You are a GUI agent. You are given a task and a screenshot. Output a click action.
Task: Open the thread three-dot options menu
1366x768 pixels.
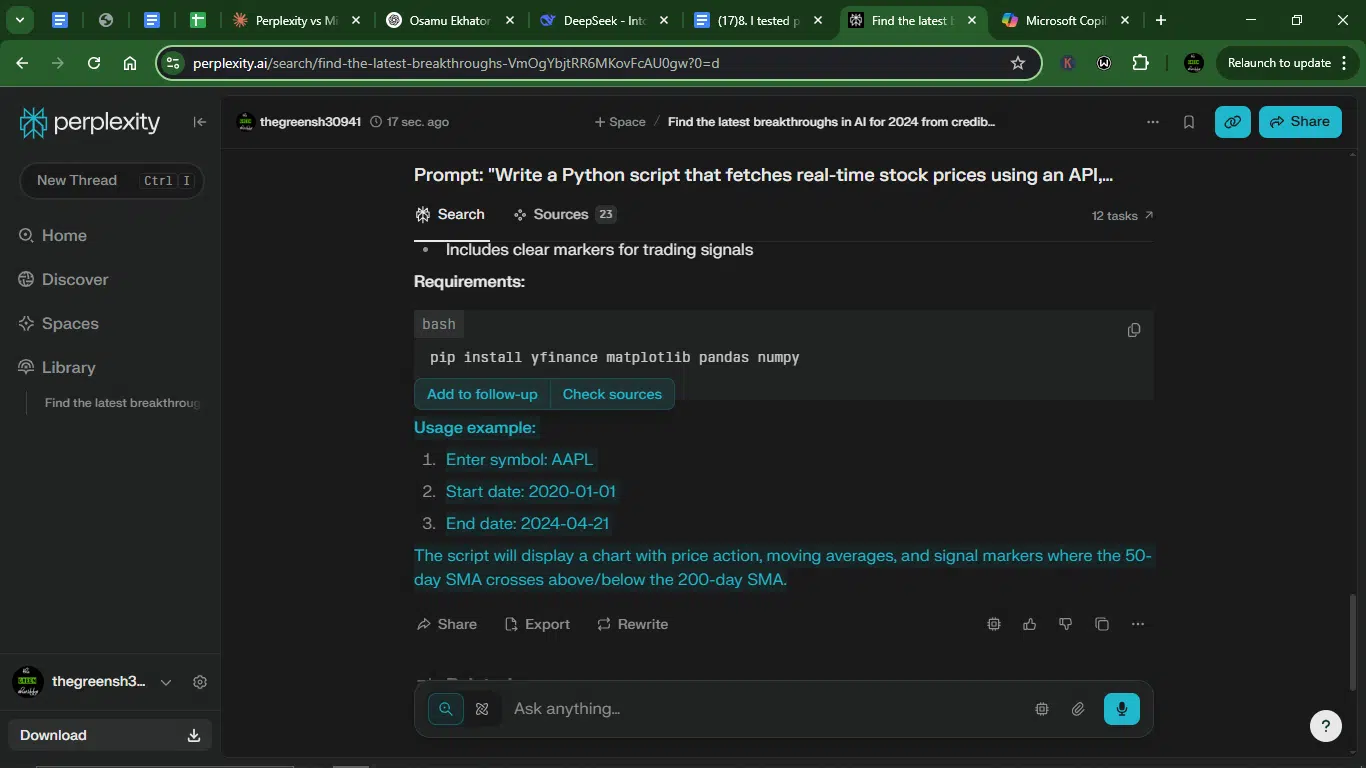point(1153,122)
